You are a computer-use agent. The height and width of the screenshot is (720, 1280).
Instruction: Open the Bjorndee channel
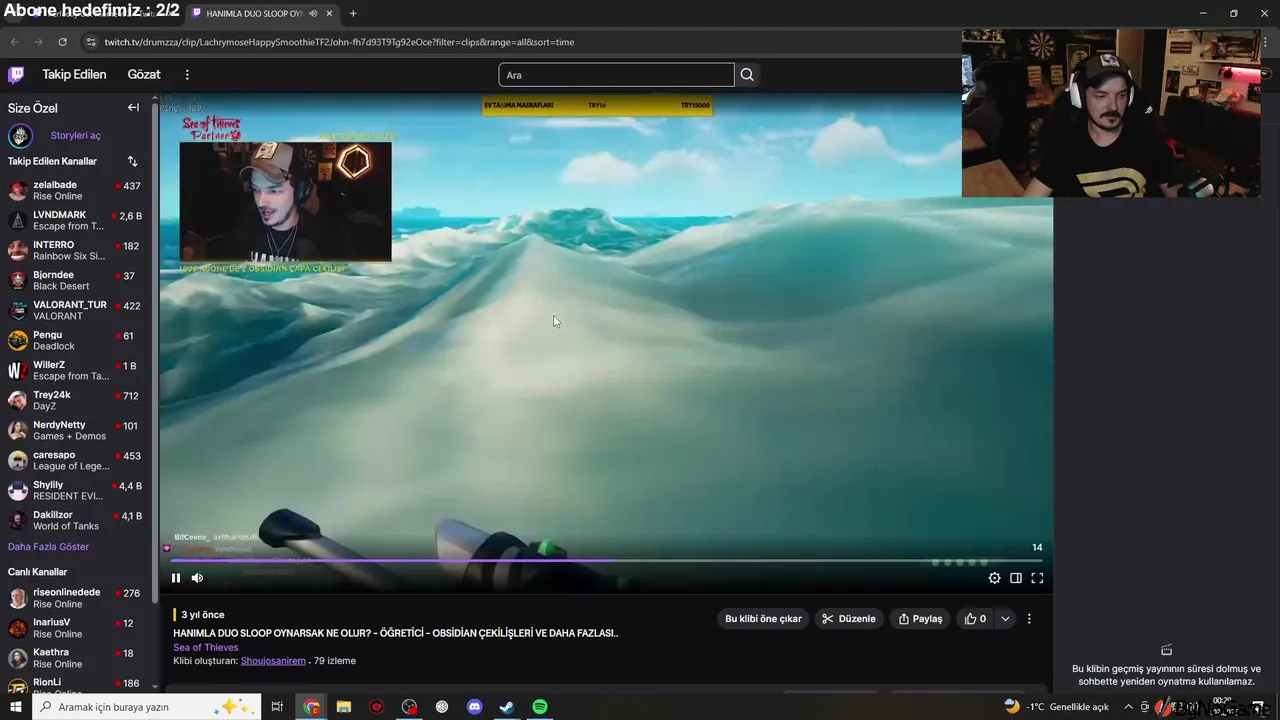point(75,280)
